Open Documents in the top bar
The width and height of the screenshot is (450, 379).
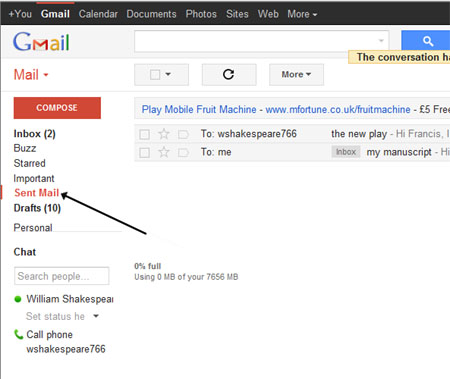click(151, 14)
